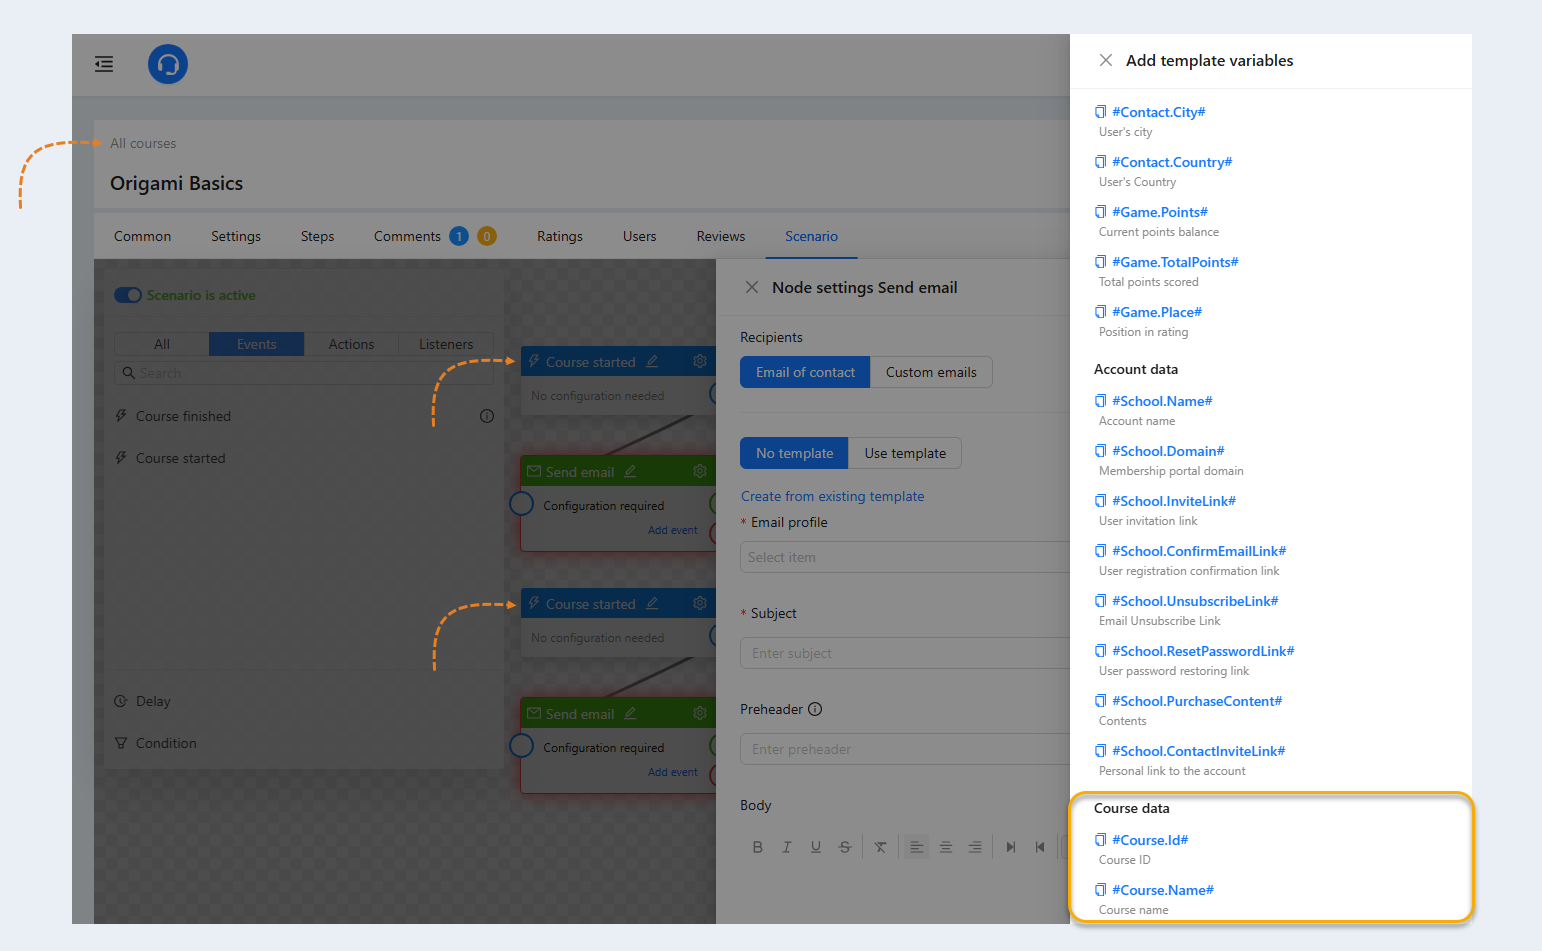Open the Reviews tab
The height and width of the screenshot is (951, 1542).
click(721, 236)
